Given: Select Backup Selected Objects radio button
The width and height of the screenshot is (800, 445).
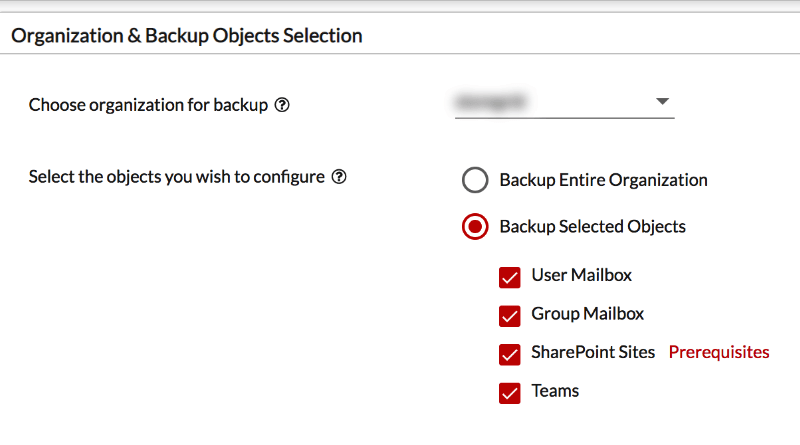Looking at the screenshot, I should coord(475,226).
